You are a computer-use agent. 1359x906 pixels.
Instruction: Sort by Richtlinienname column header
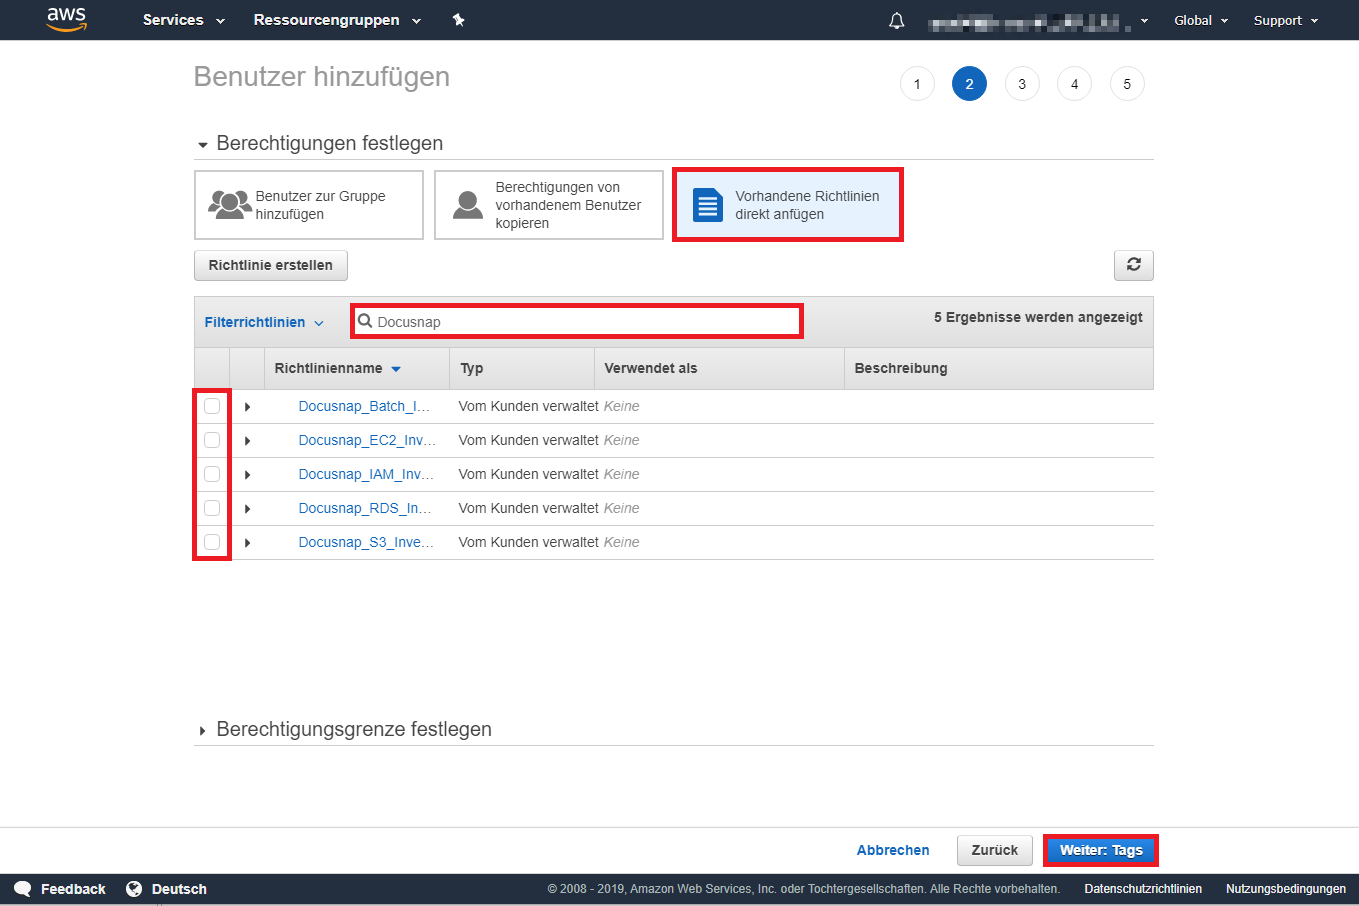click(x=337, y=368)
